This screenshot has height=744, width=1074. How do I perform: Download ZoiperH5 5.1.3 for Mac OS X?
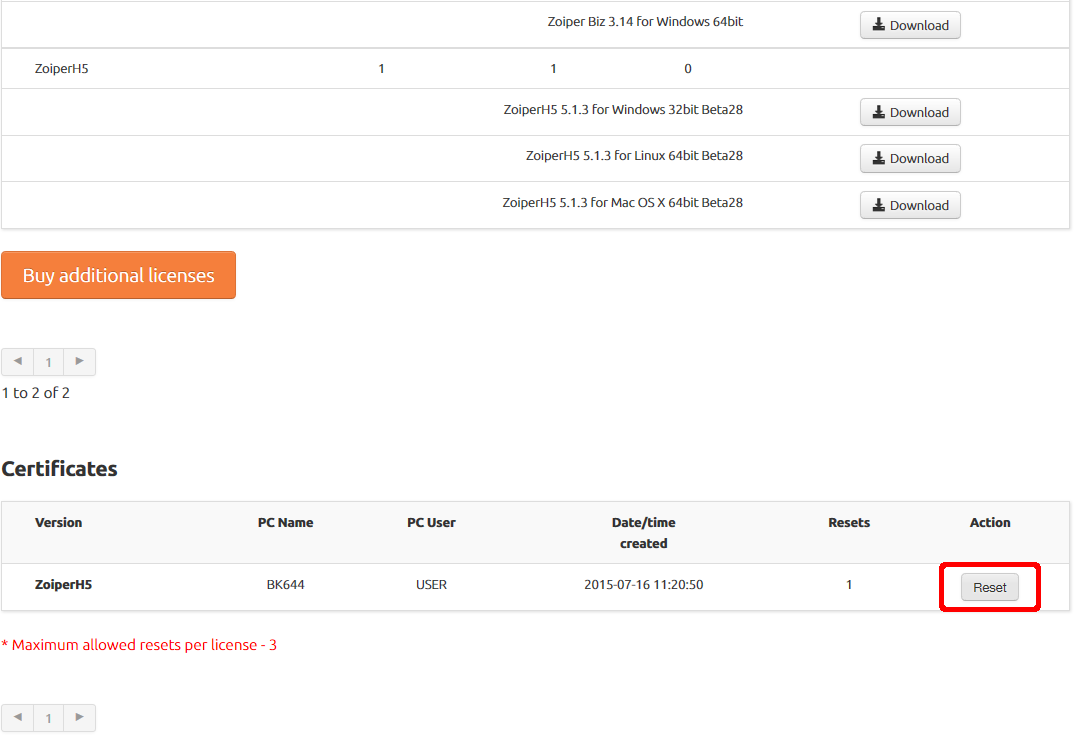pos(910,205)
